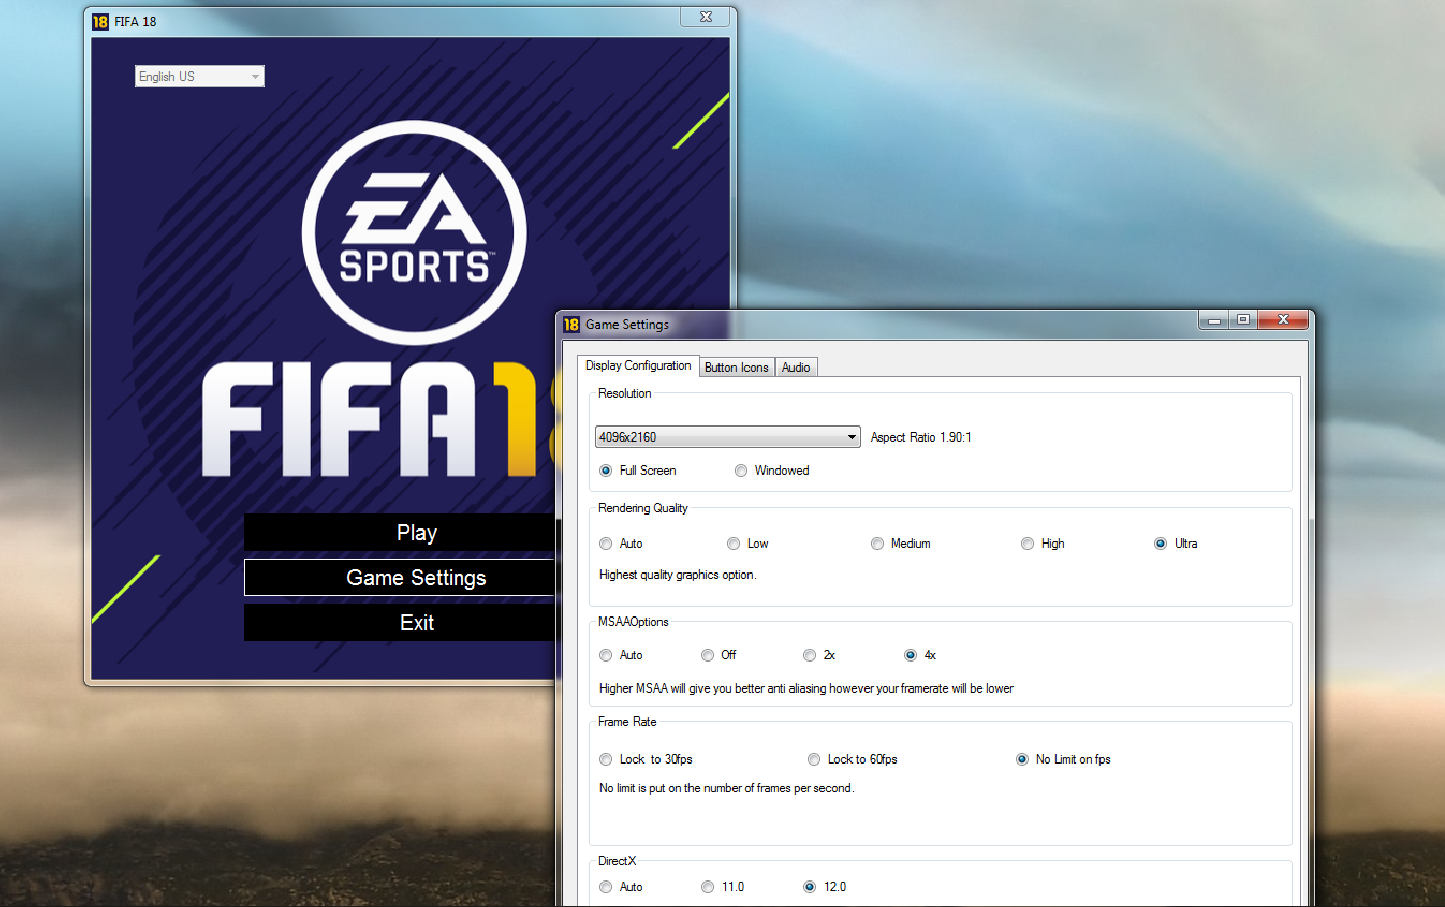Image resolution: width=1445 pixels, height=907 pixels.
Task: Select DirectX 11.0
Action: pyautogui.click(x=707, y=887)
